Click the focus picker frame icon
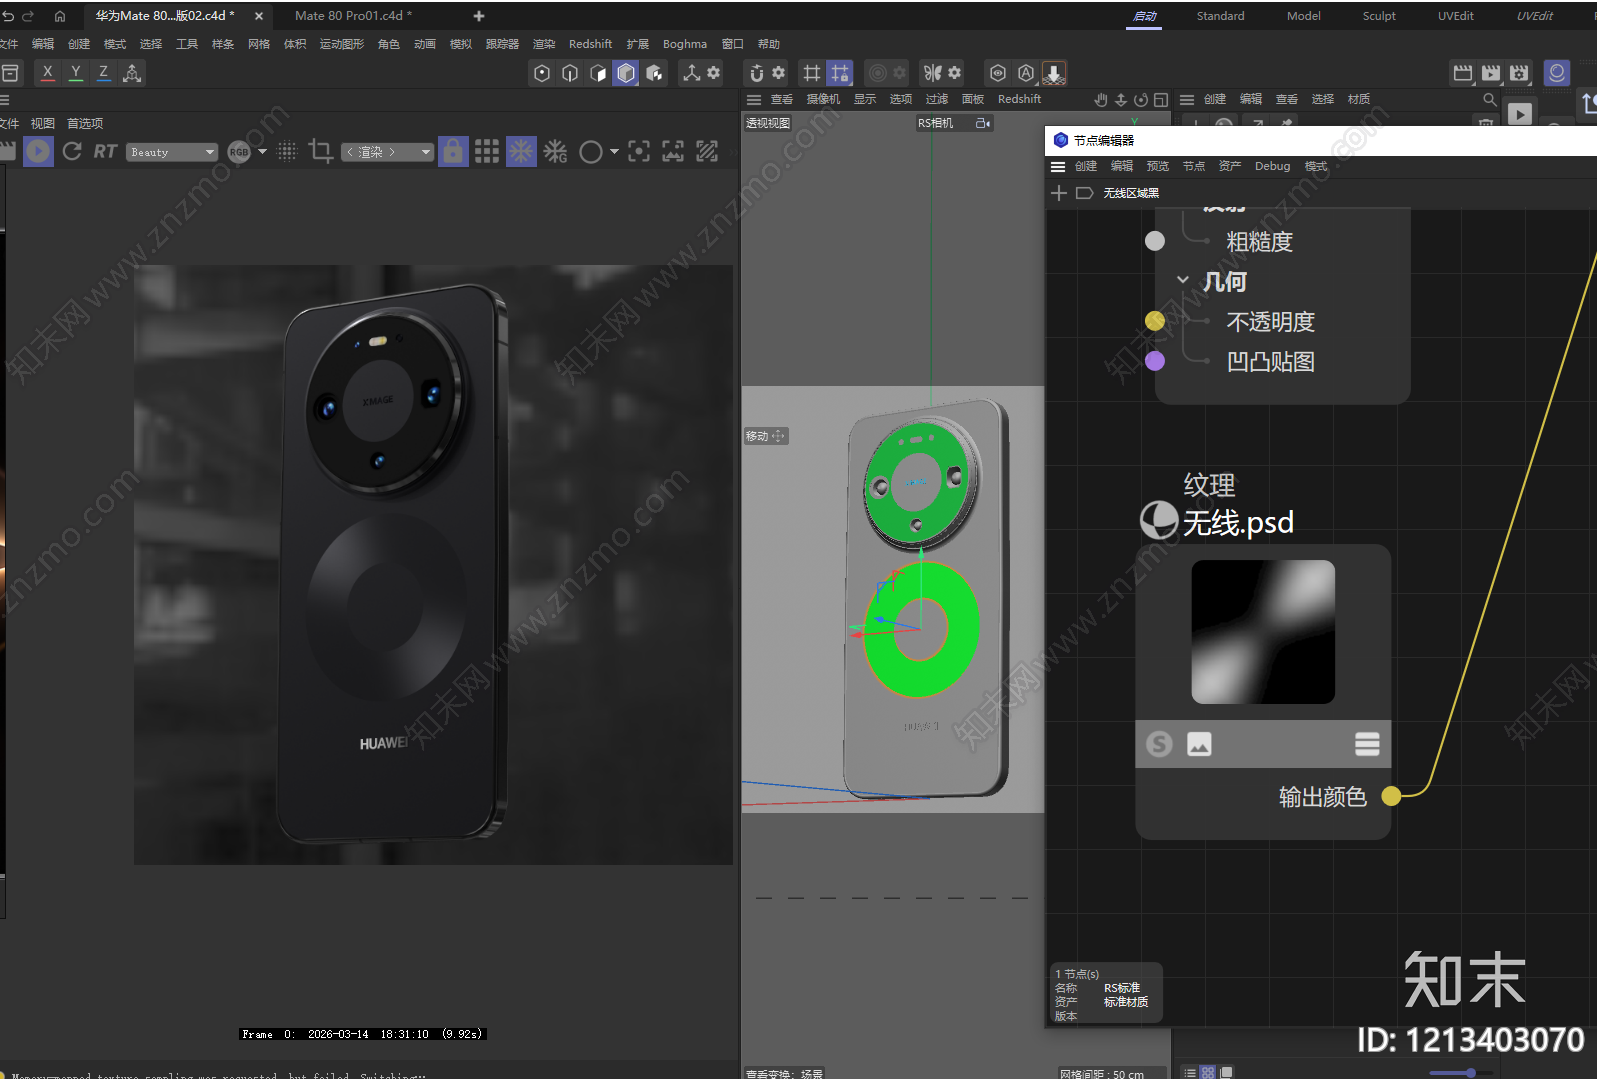This screenshot has width=1597, height=1079. [x=639, y=151]
